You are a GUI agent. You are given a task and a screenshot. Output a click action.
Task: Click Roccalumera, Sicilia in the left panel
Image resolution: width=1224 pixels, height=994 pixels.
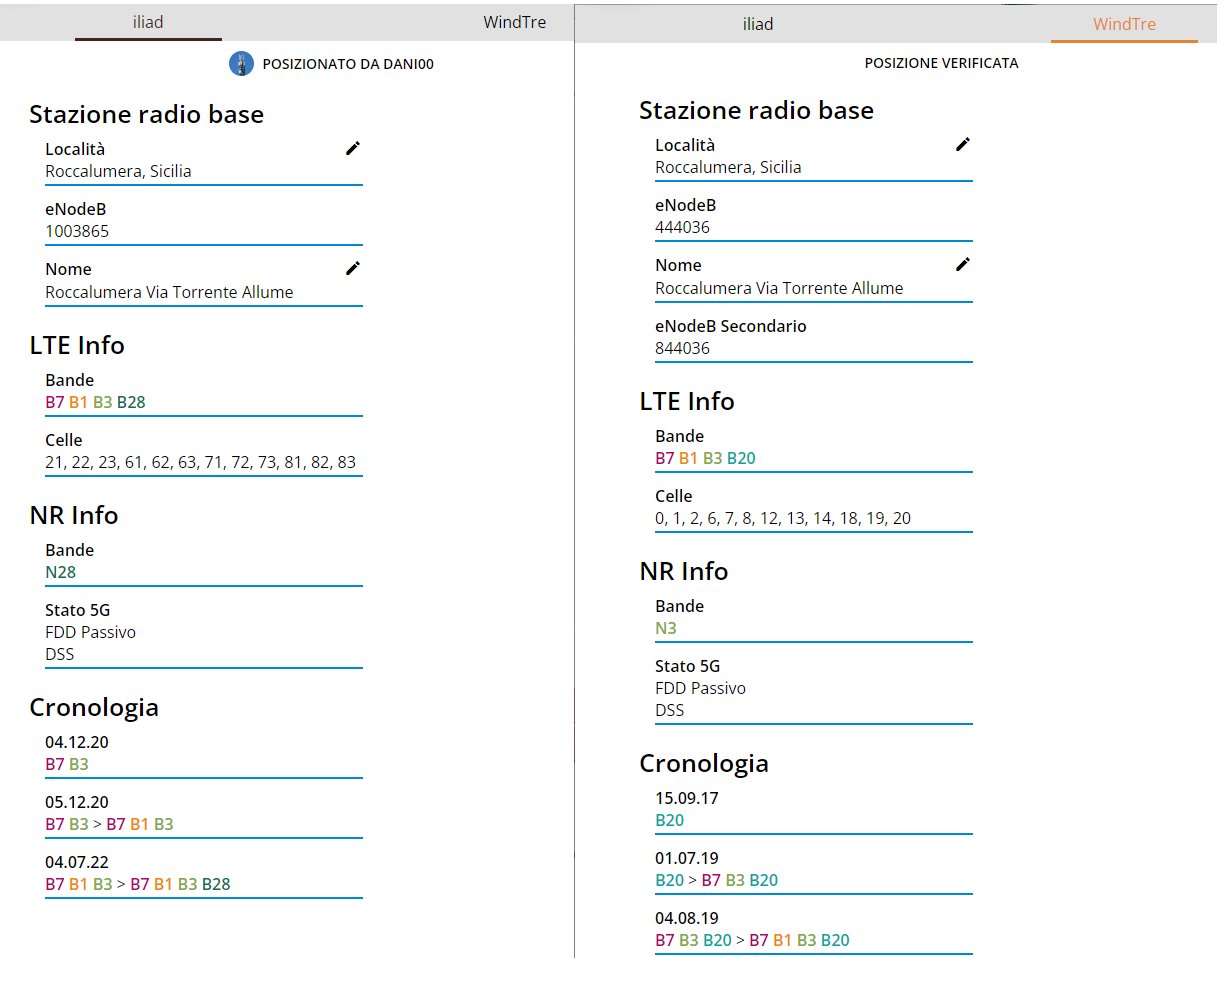coord(118,171)
